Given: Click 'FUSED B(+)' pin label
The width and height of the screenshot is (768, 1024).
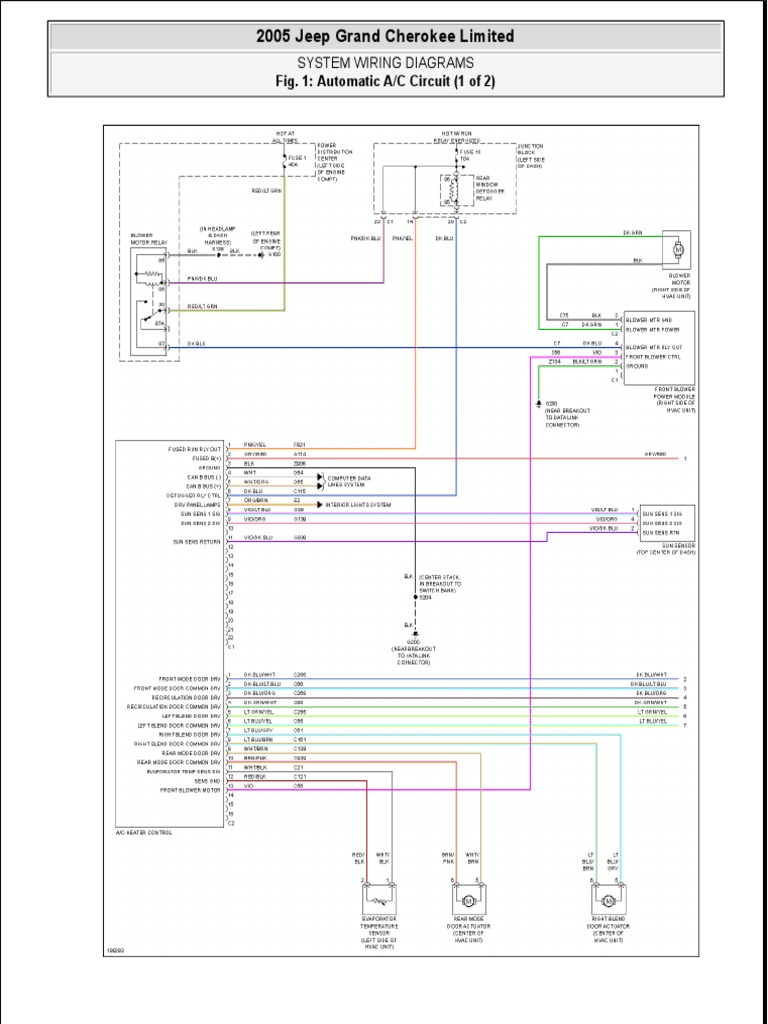Looking at the screenshot, I should coord(206,458).
